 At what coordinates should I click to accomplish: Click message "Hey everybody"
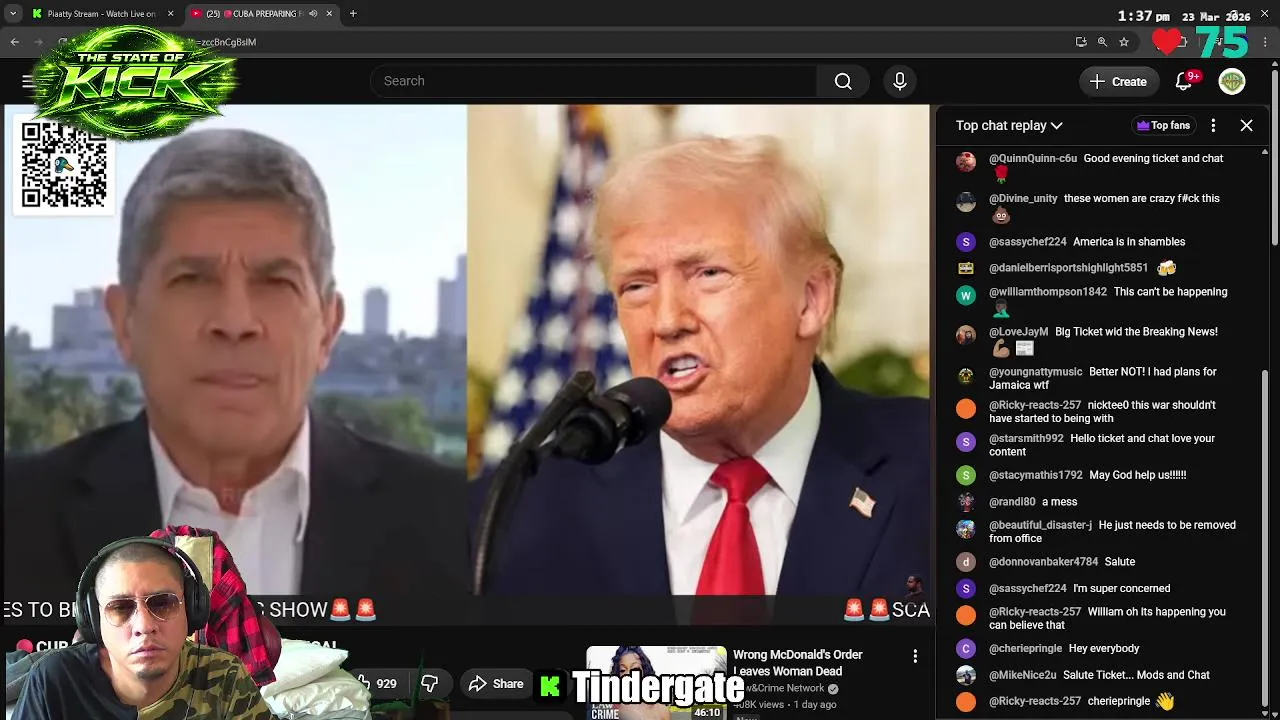[x=1104, y=648]
